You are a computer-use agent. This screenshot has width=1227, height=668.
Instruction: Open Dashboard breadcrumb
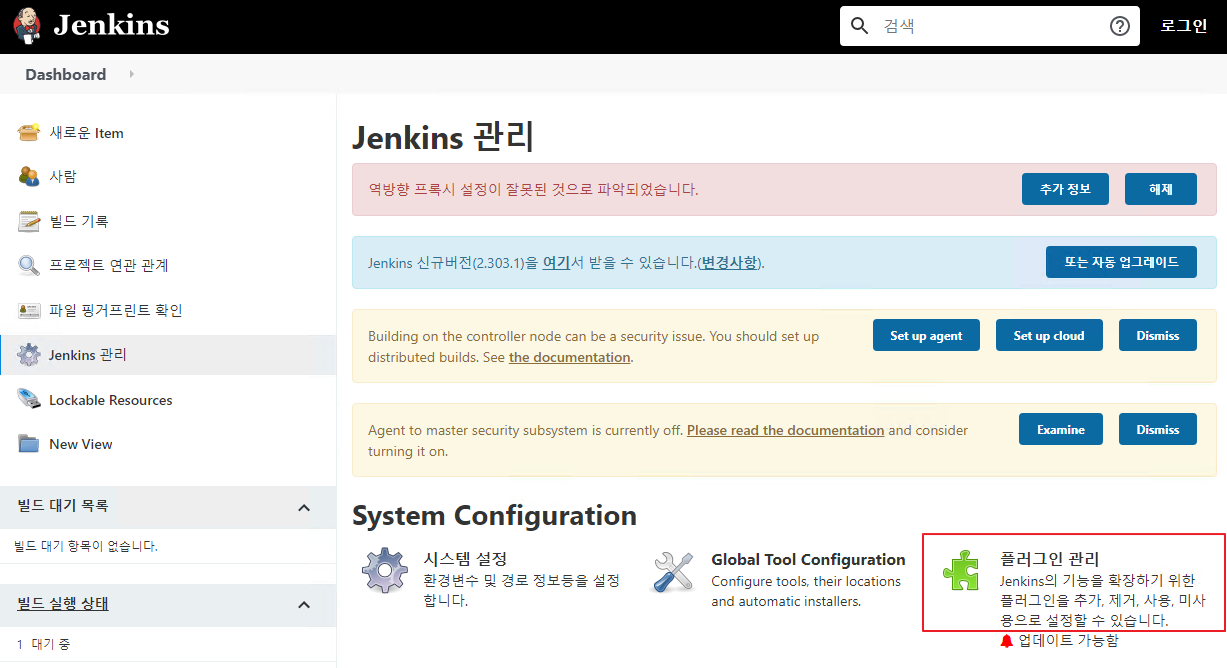click(x=66, y=74)
